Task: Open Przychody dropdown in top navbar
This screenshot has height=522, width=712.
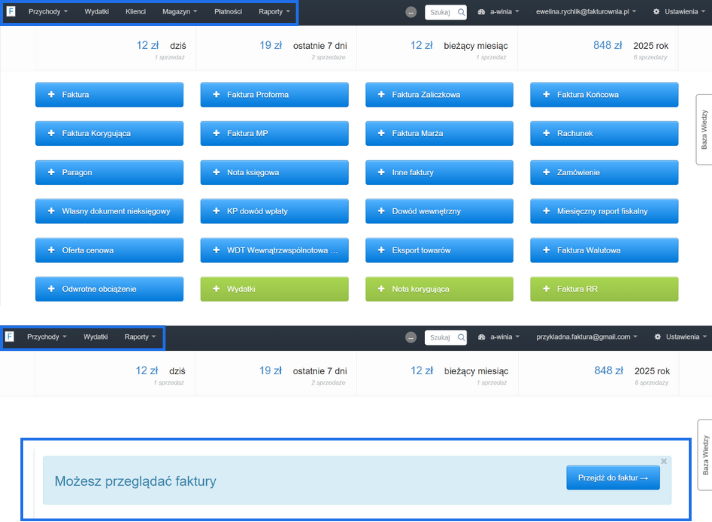Action: coord(48,12)
